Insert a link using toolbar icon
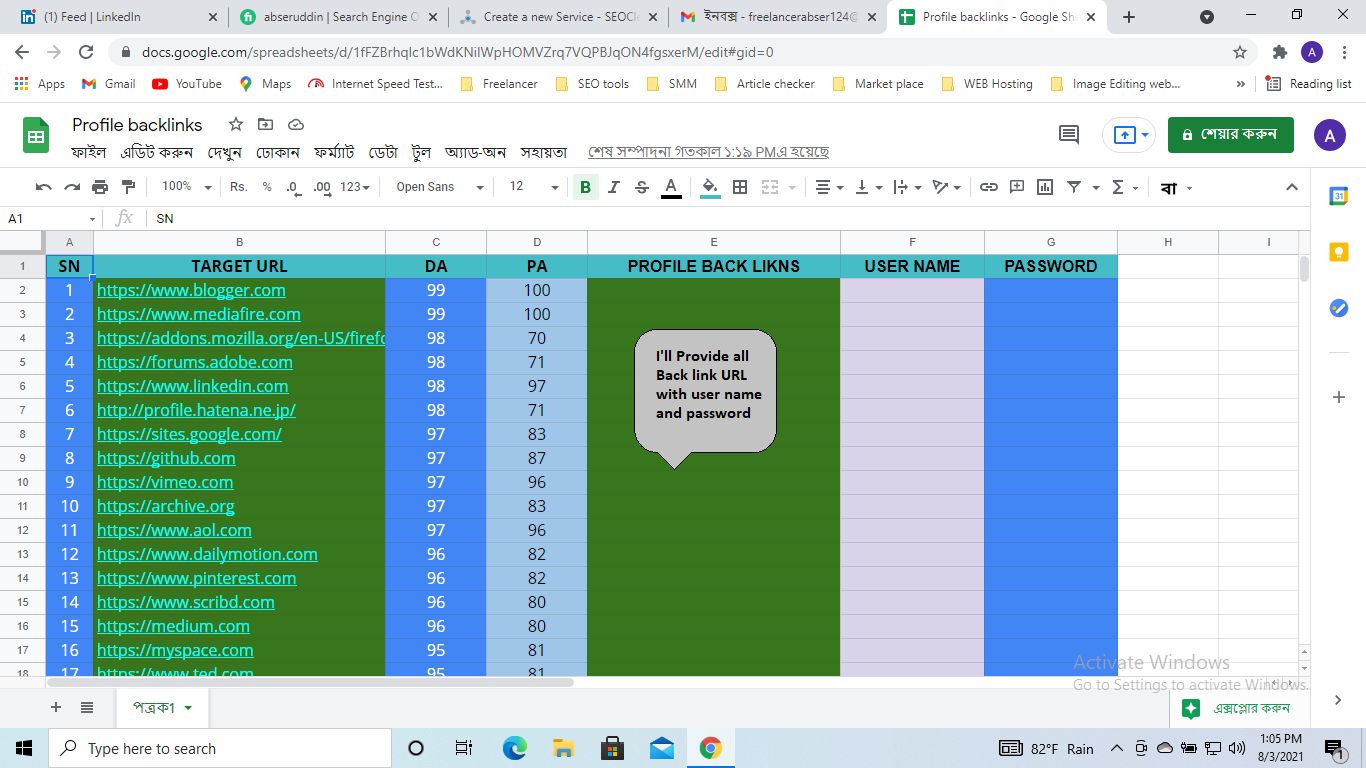This screenshot has width=1366, height=768. [988, 187]
